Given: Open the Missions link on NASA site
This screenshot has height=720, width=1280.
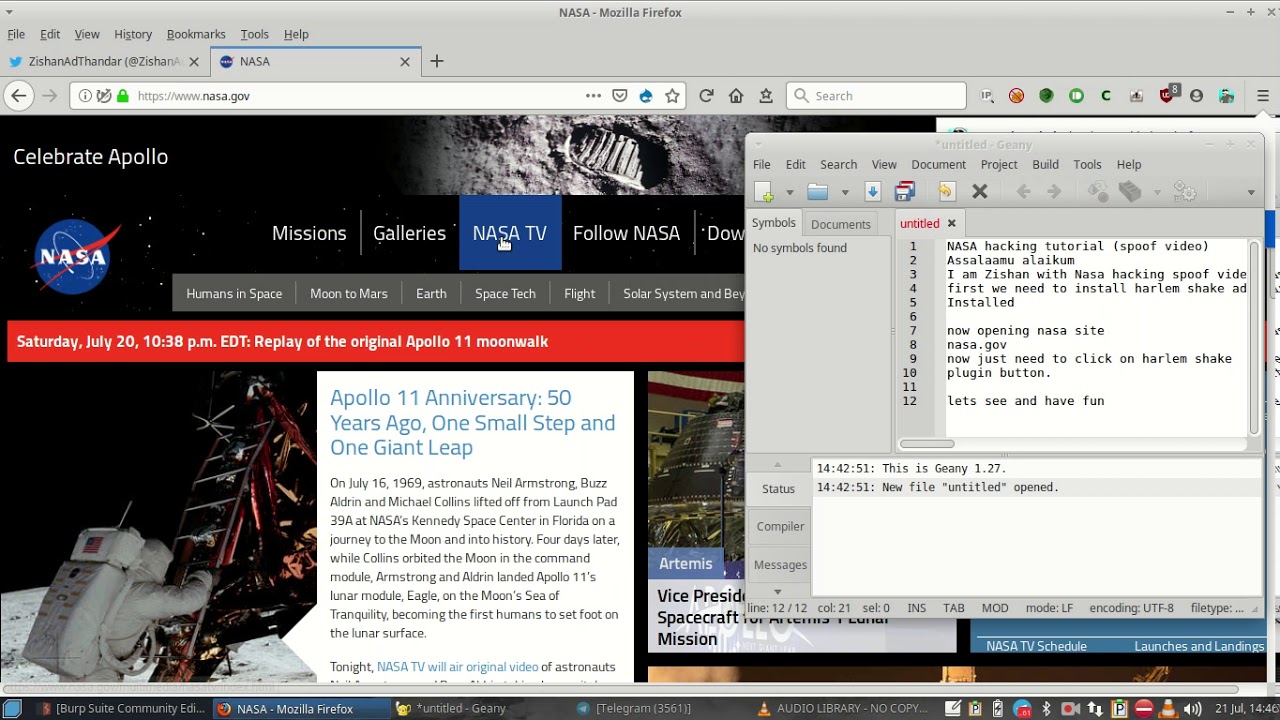Looking at the screenshot, I should point(309,233).
